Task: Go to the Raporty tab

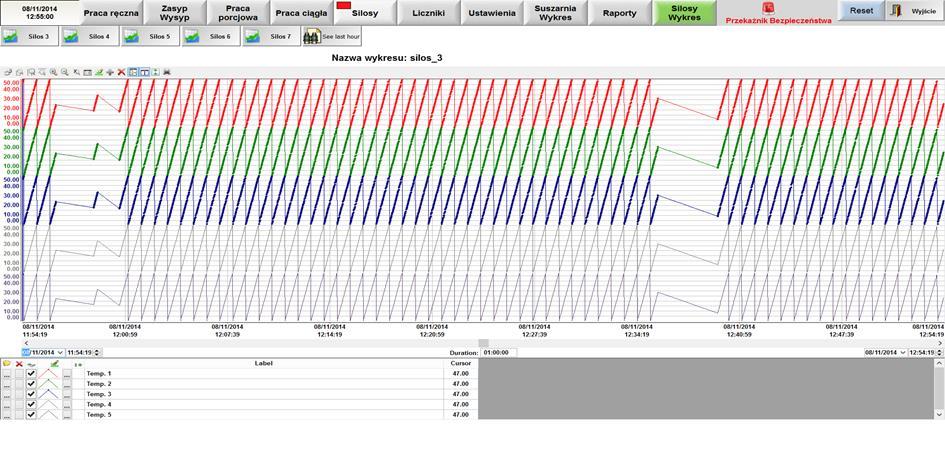Action: [620, 13]
